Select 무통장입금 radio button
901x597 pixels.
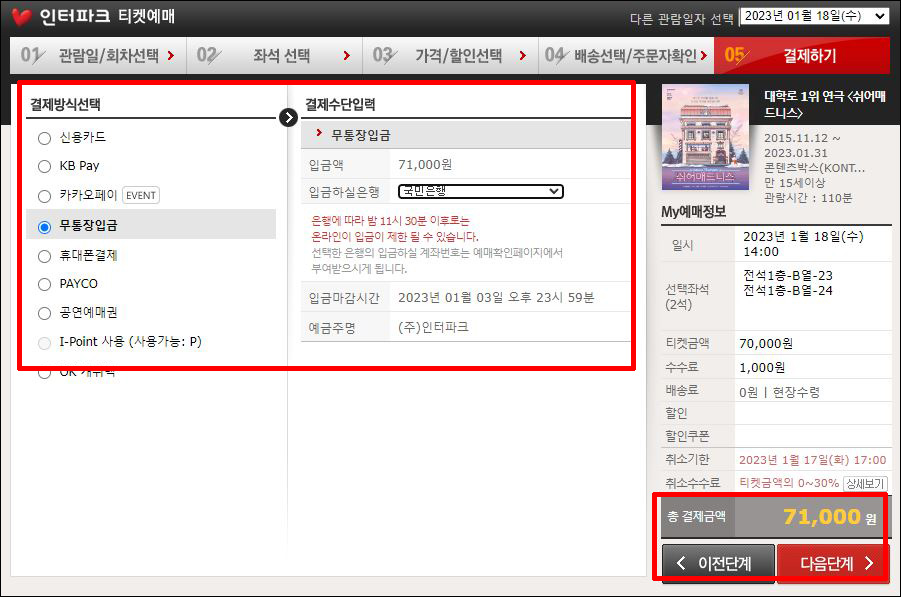tap(44, 226)
